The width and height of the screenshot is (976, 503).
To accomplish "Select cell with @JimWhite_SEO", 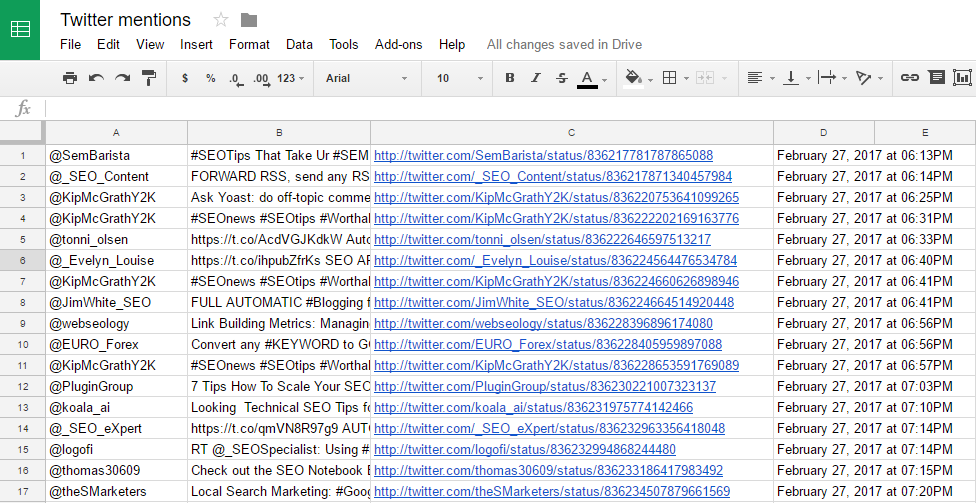I will point(116,303).
